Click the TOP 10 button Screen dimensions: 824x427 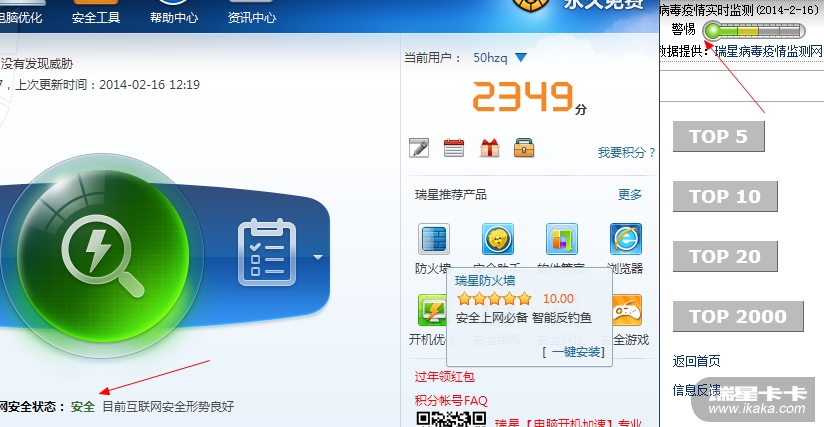coord(725,196)
